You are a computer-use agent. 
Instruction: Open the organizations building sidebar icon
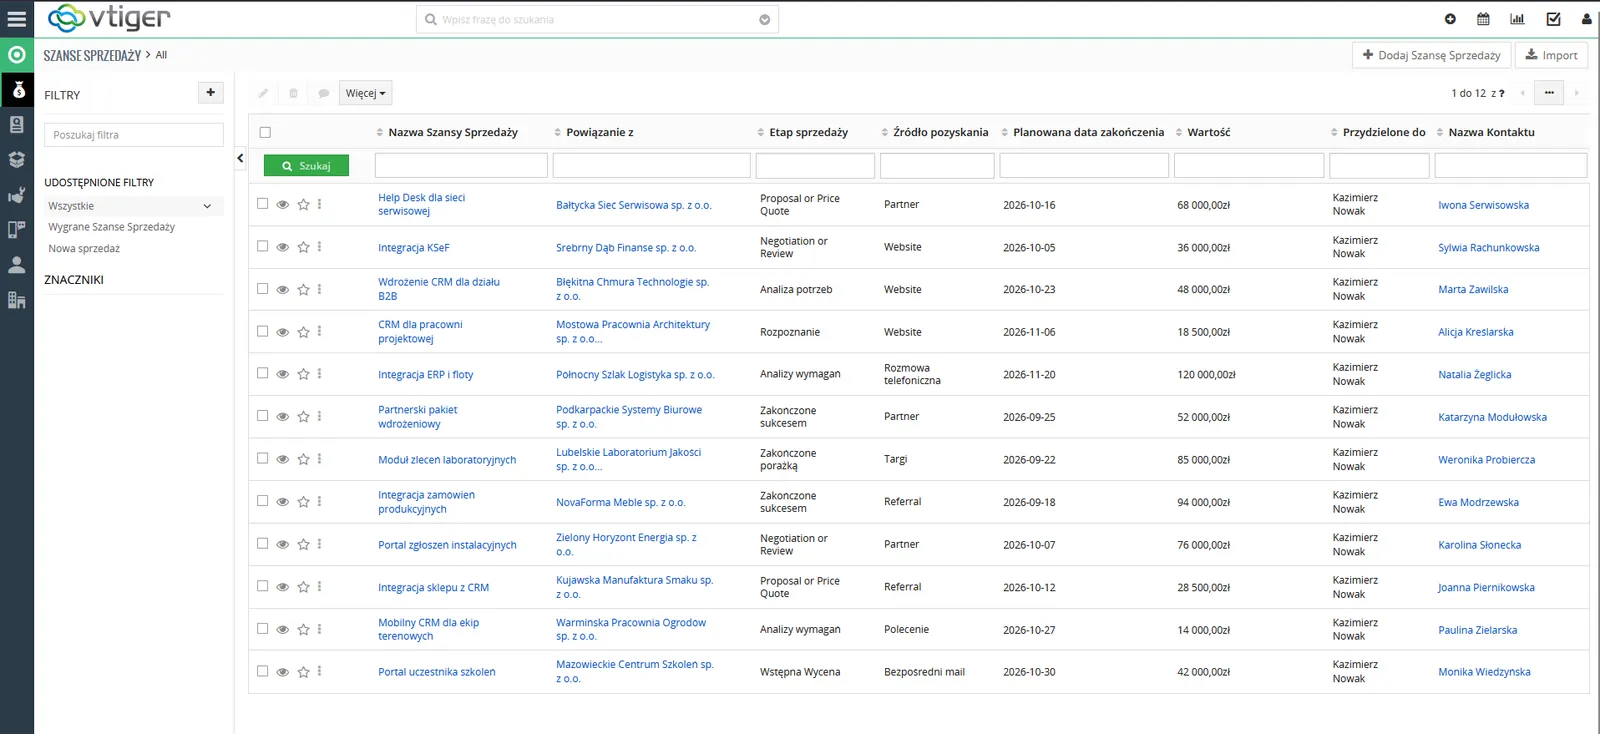[x=17, y=300]
